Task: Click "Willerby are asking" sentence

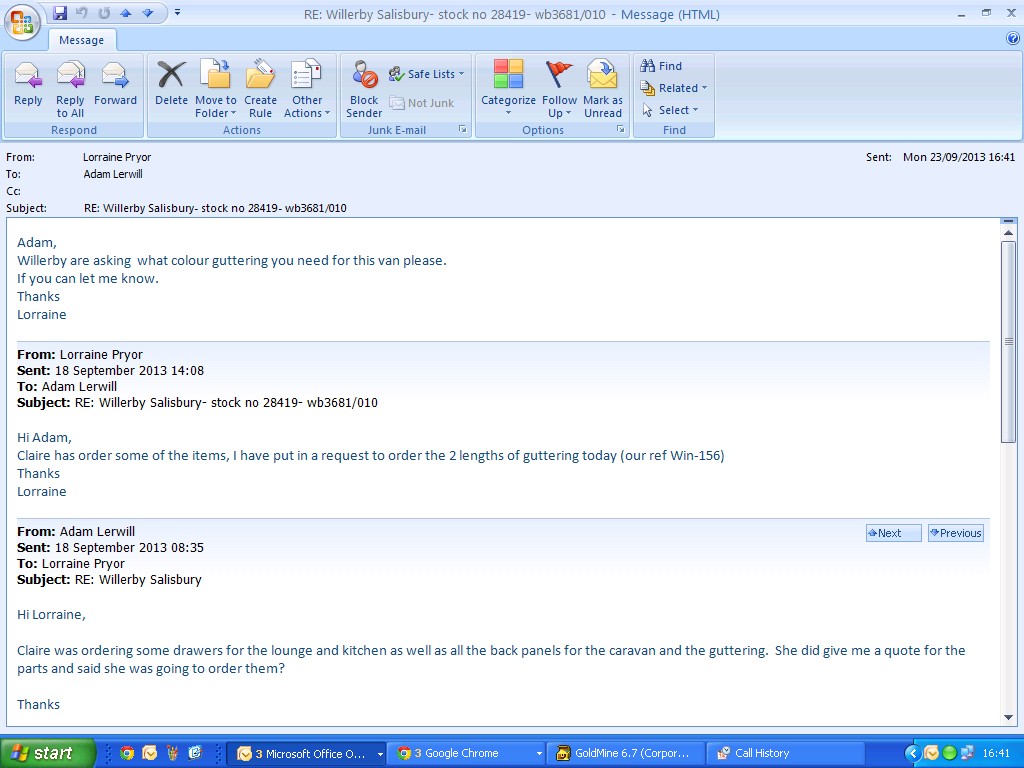Action: (x=232, y=261)
